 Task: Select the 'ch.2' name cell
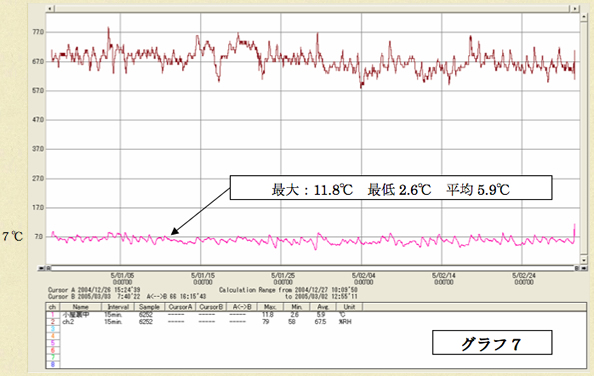pyautogui.click(x=68, y=322)
